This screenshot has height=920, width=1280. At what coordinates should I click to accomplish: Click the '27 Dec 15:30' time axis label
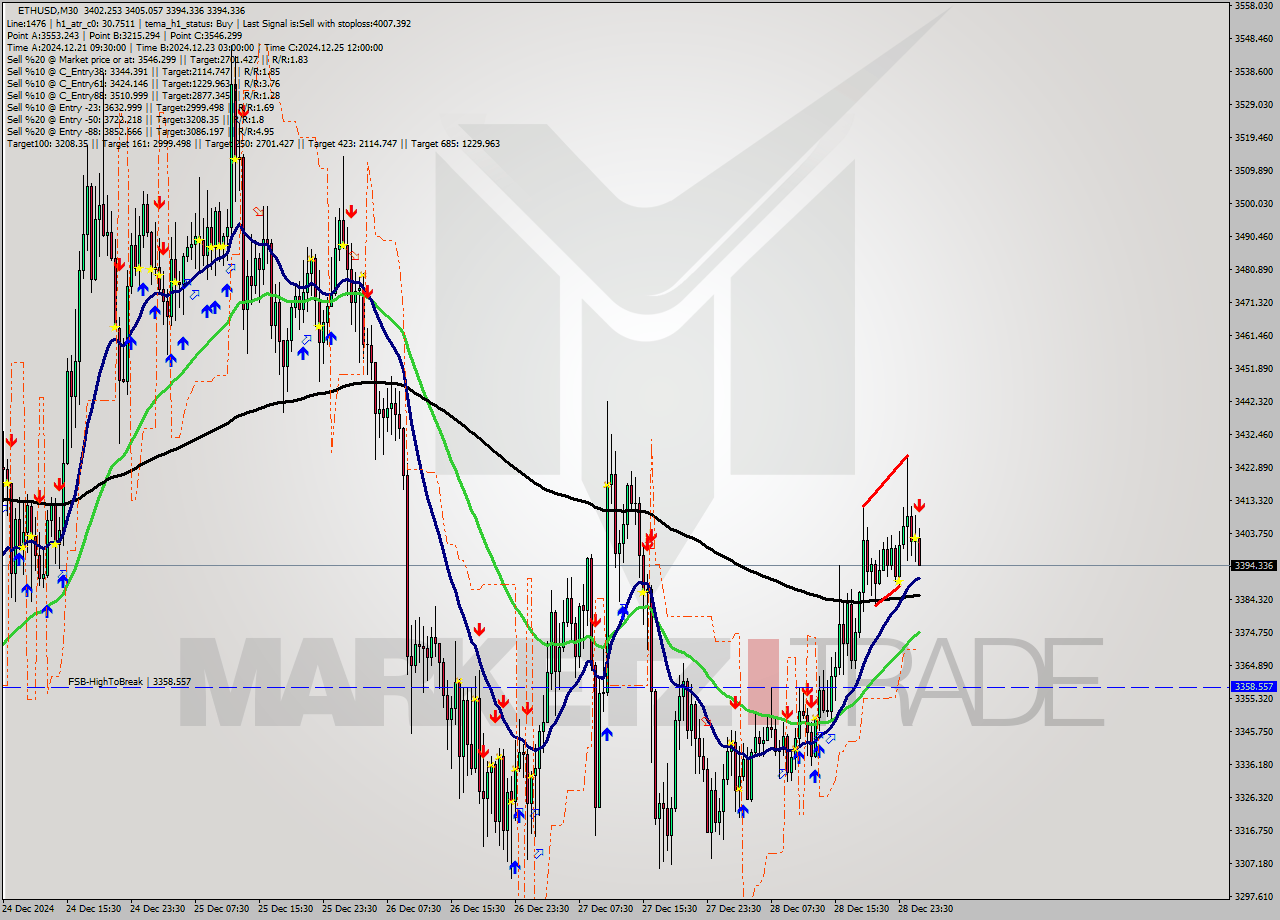[x=669, y=909]
